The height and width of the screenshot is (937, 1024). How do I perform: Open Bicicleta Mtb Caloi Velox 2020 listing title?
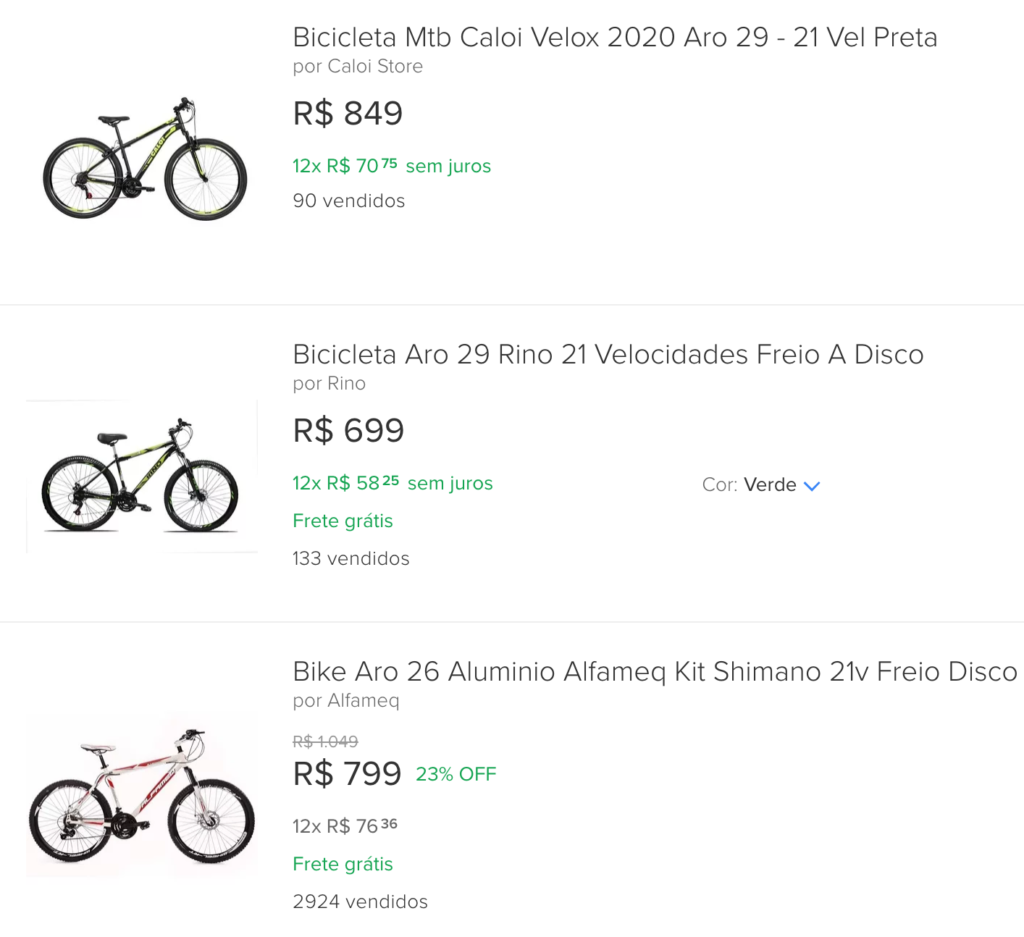click(x=614, y=38)
